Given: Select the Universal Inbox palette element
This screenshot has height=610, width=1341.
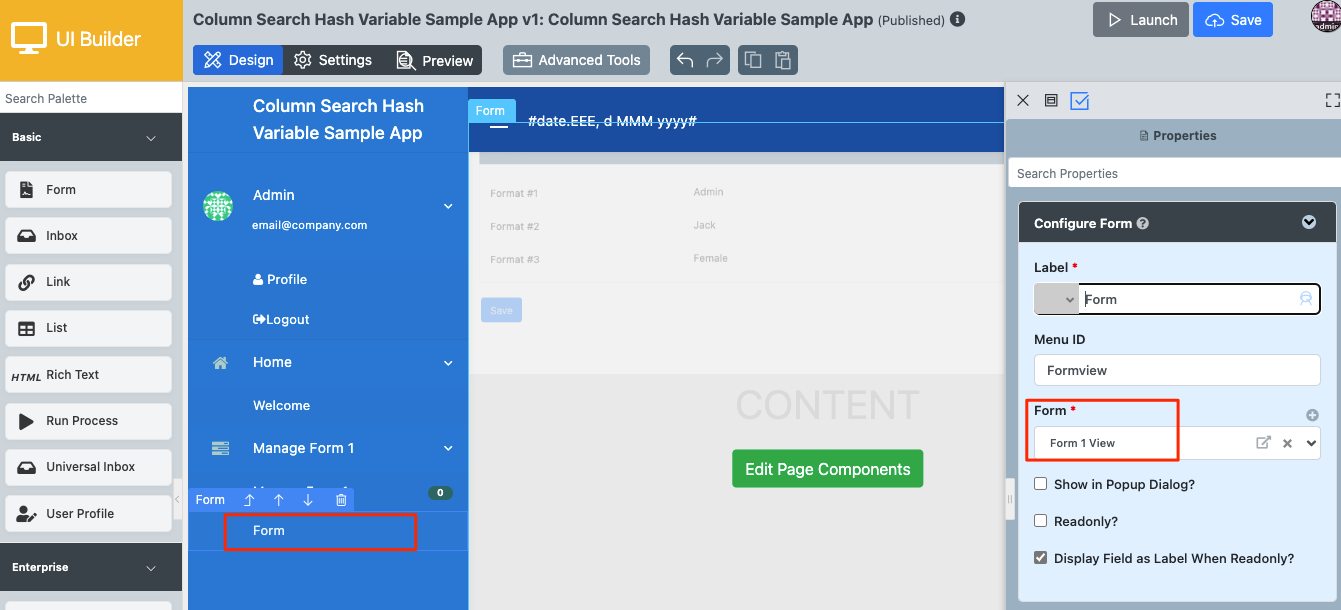Looking at the screenshot, I should coord(88,467).
